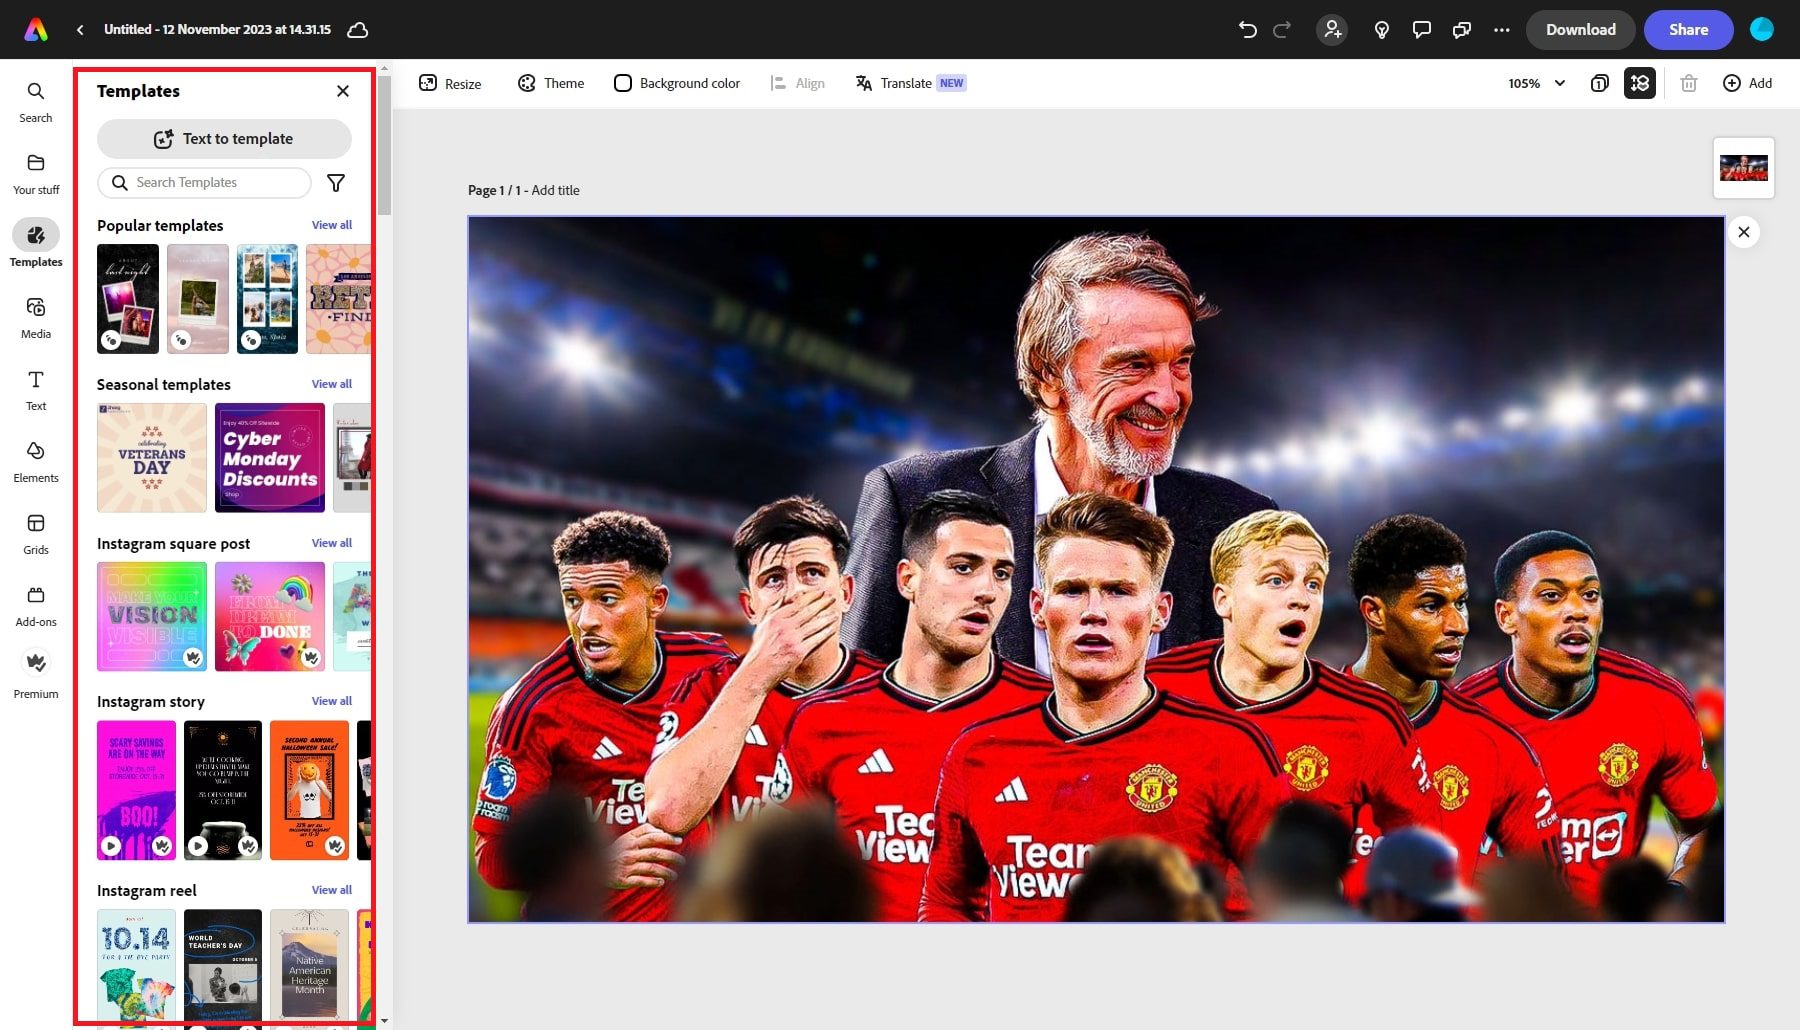Open the Media panel
Viewport: 1800px width, 1030px height.
click(35, 317)
